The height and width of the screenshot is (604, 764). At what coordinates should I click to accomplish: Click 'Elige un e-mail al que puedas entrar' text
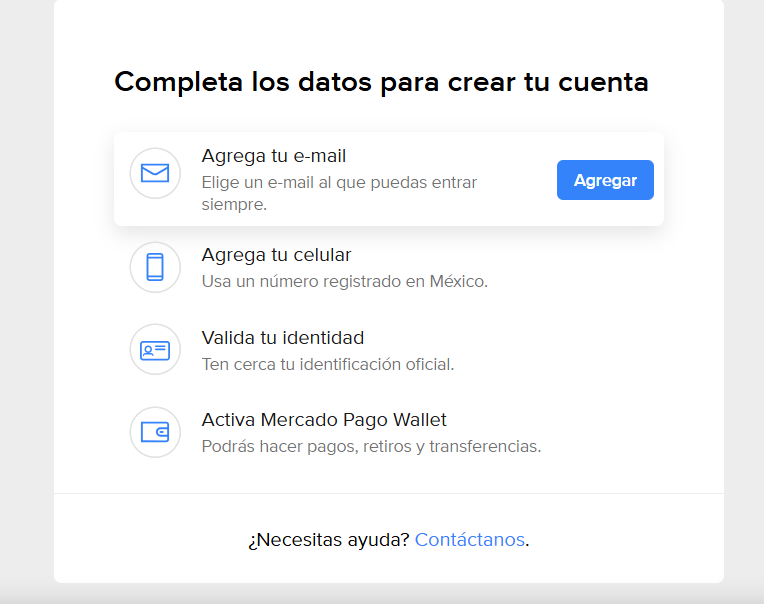(x=340, y=183)
